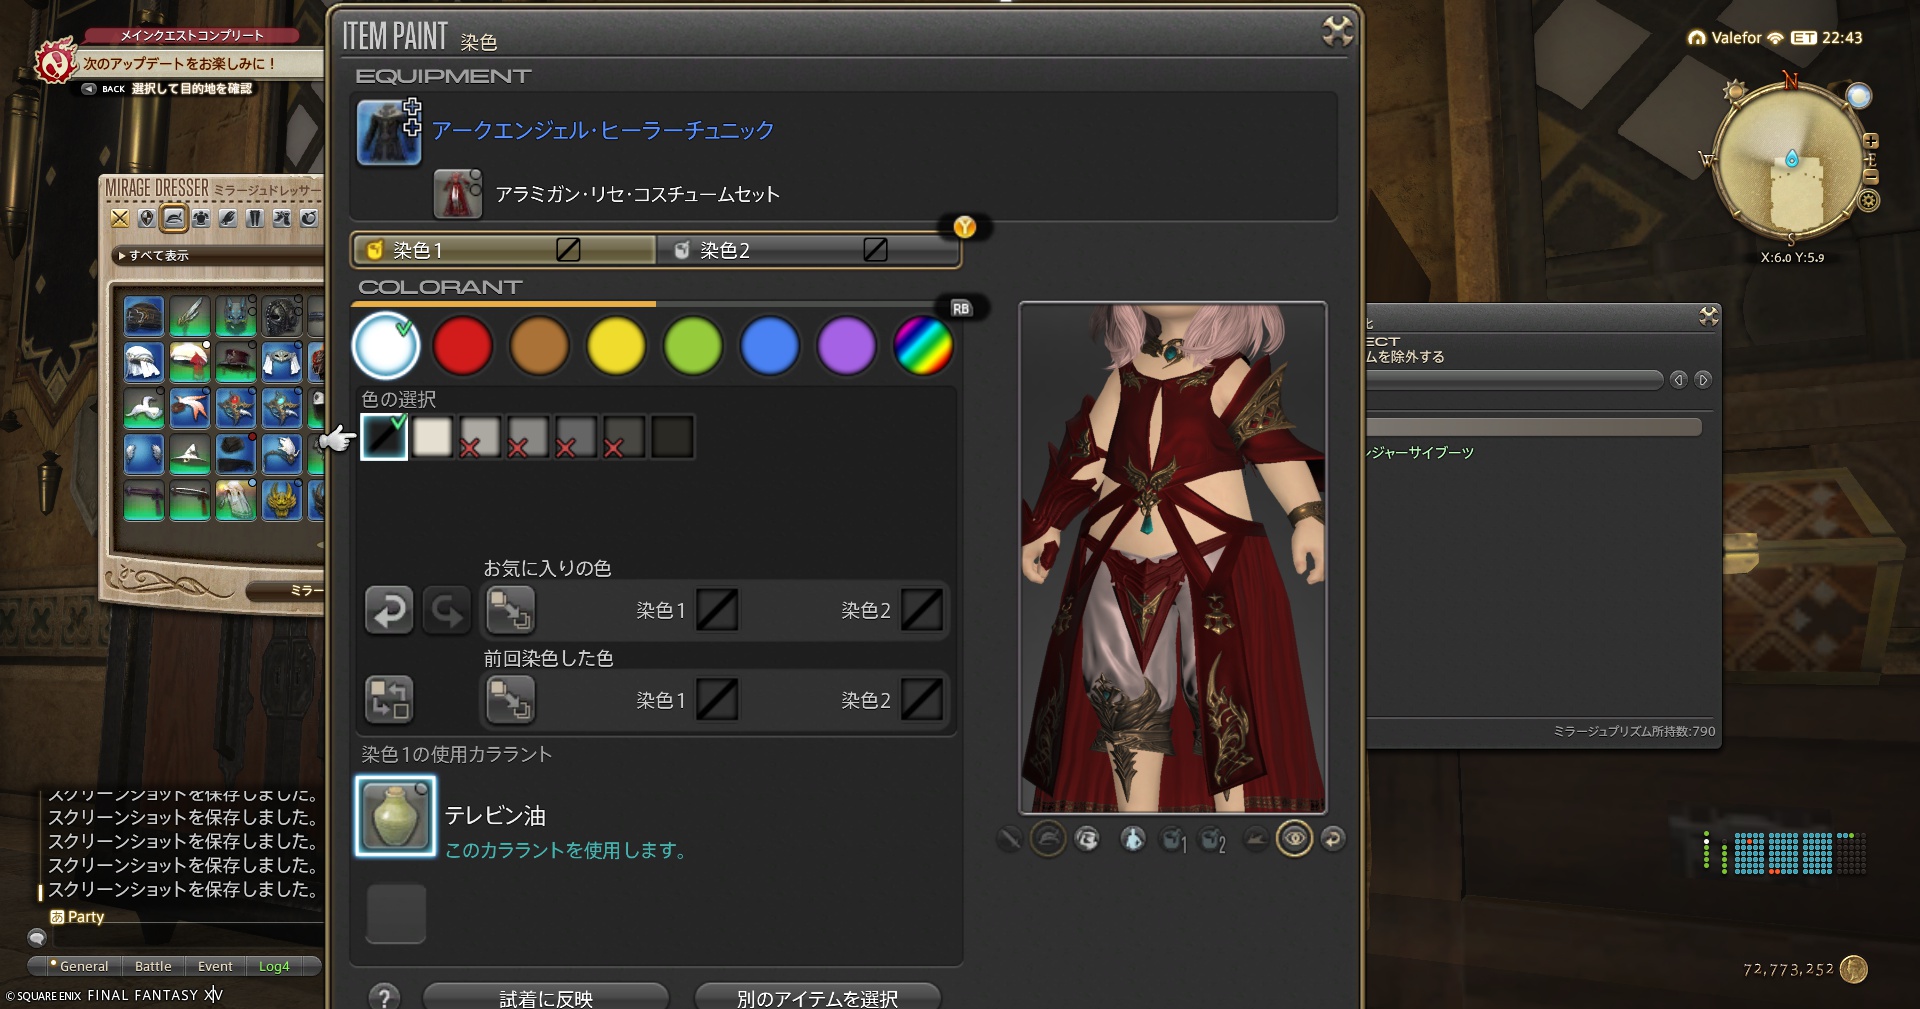Click the main scenario quest emblem
The height and width of the screenshot is (1009, 1920).
tap(55, 61)
